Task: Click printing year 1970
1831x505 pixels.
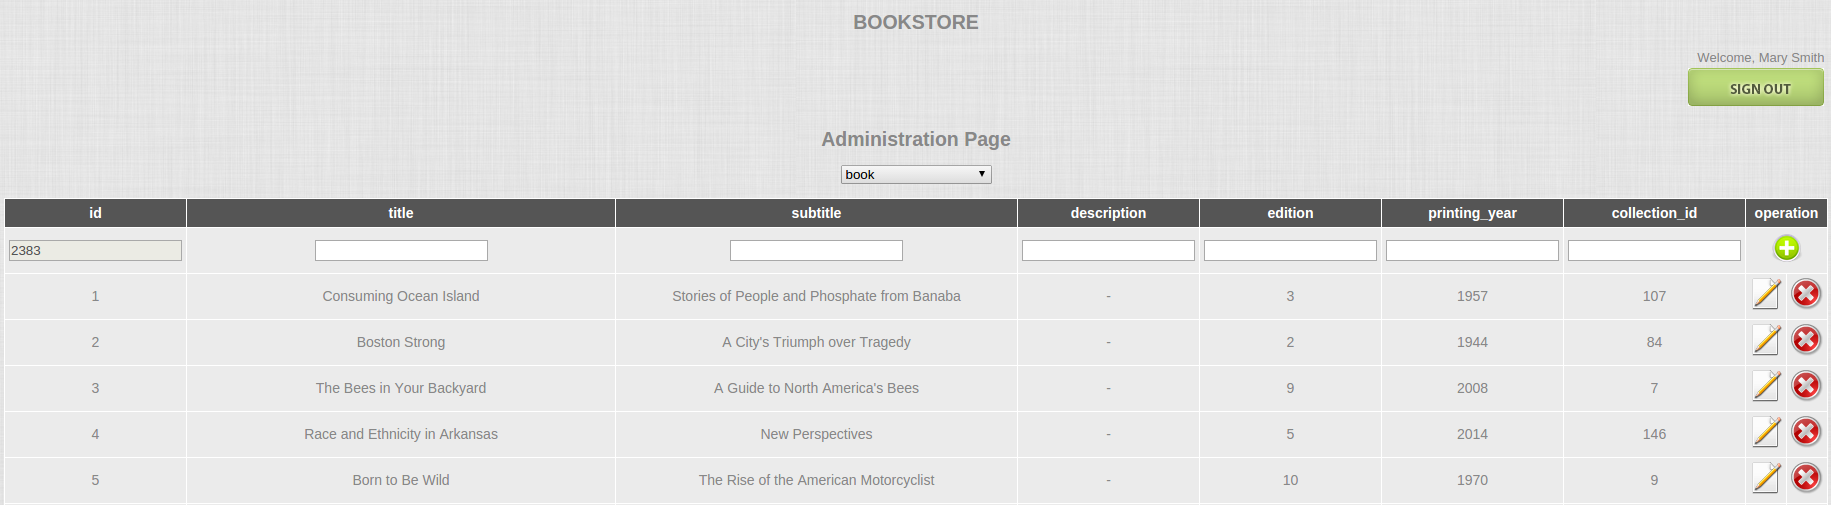Action: click(x=1472, y=480)
